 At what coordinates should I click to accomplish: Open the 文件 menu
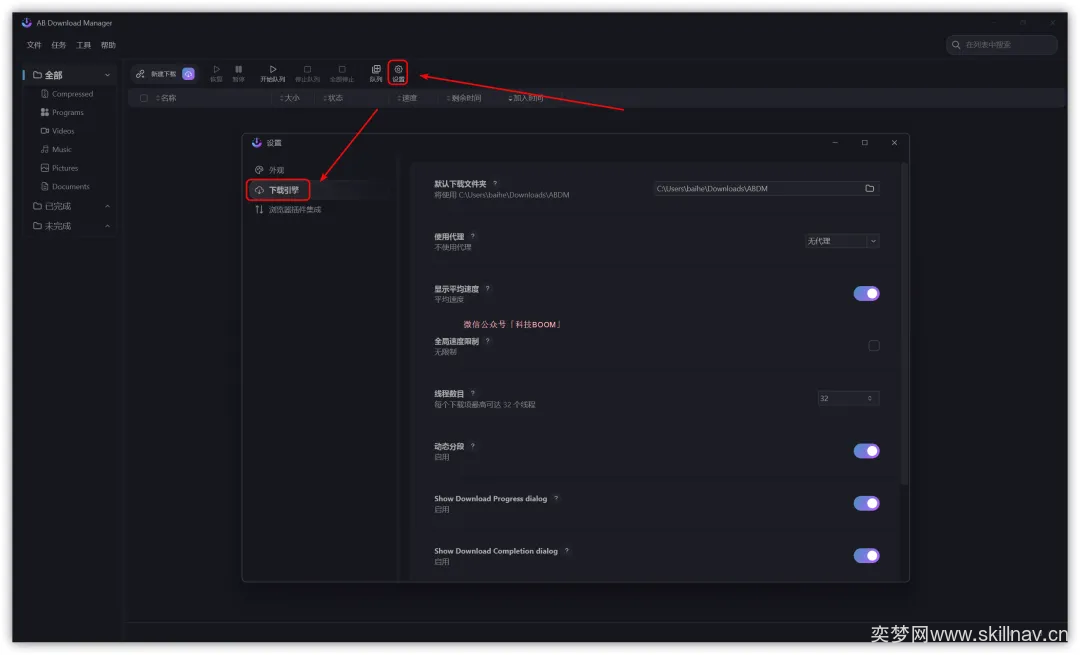[x=34, y=45]
